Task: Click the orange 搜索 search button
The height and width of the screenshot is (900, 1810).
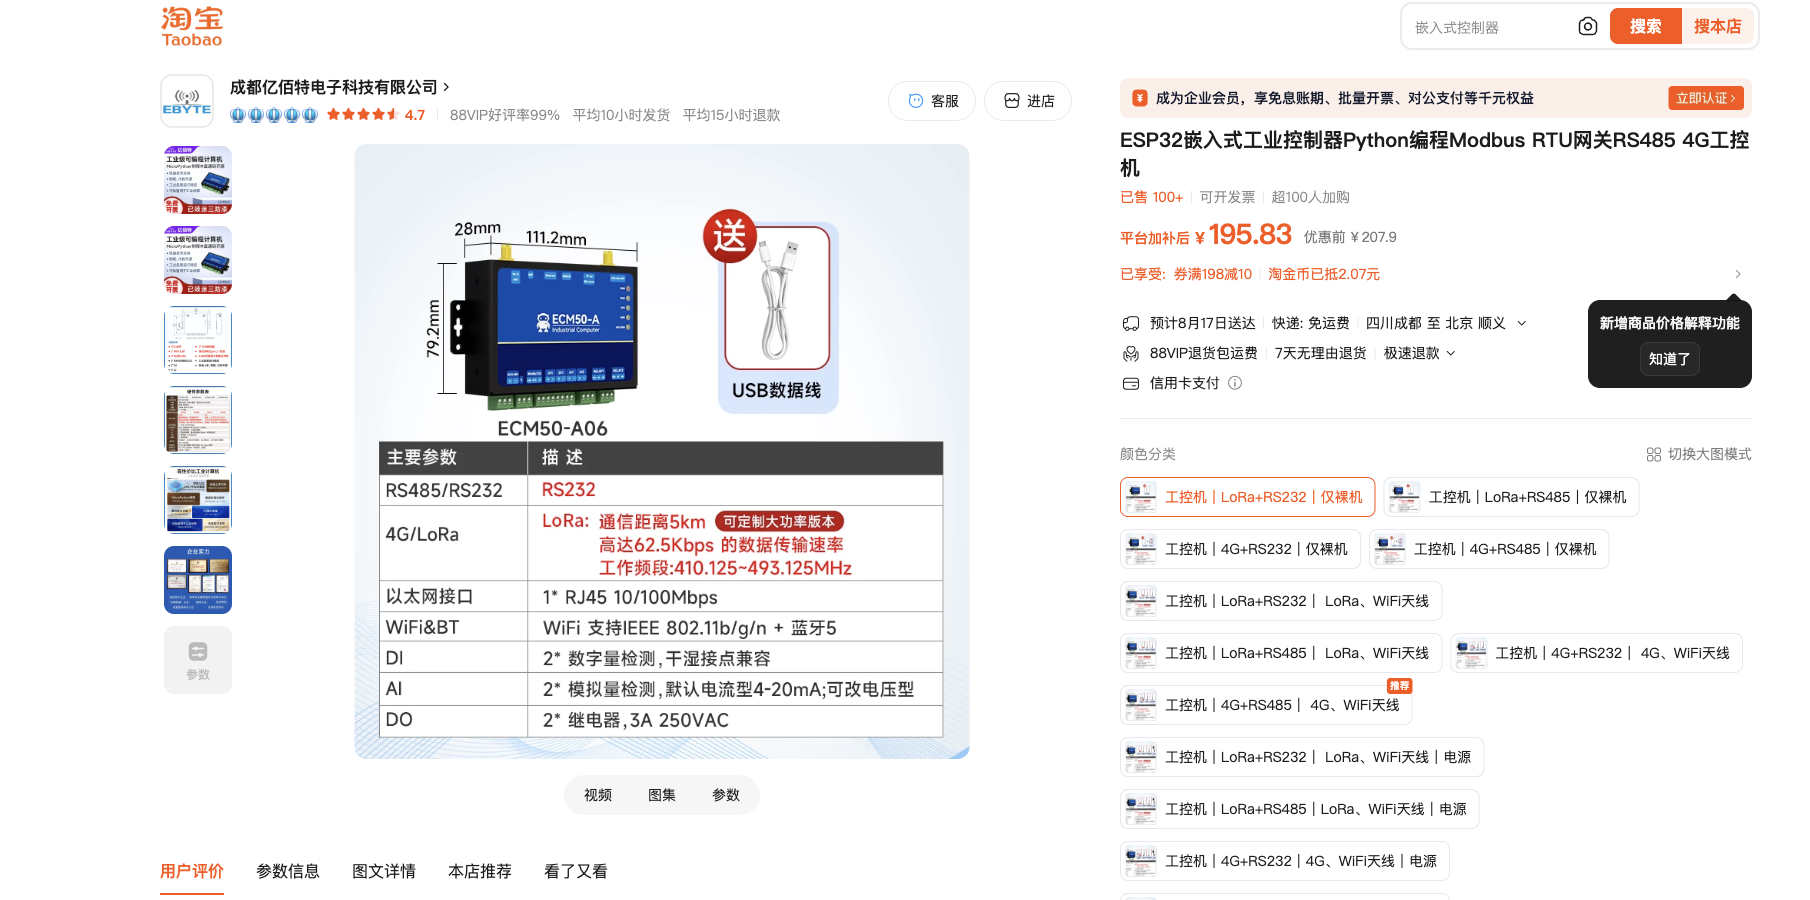Action: tap(1646, 27)
